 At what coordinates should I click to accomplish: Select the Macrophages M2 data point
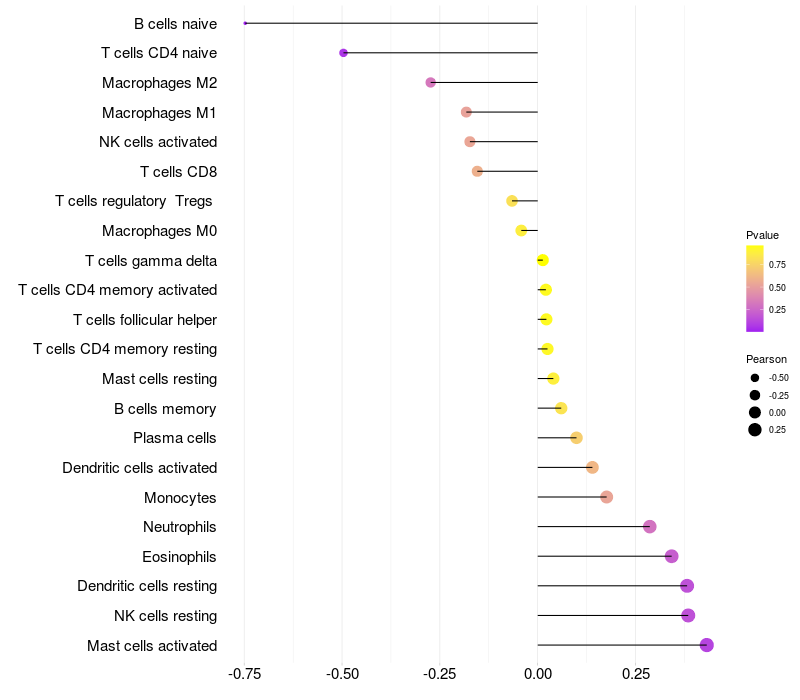click(x=431, y=82)
